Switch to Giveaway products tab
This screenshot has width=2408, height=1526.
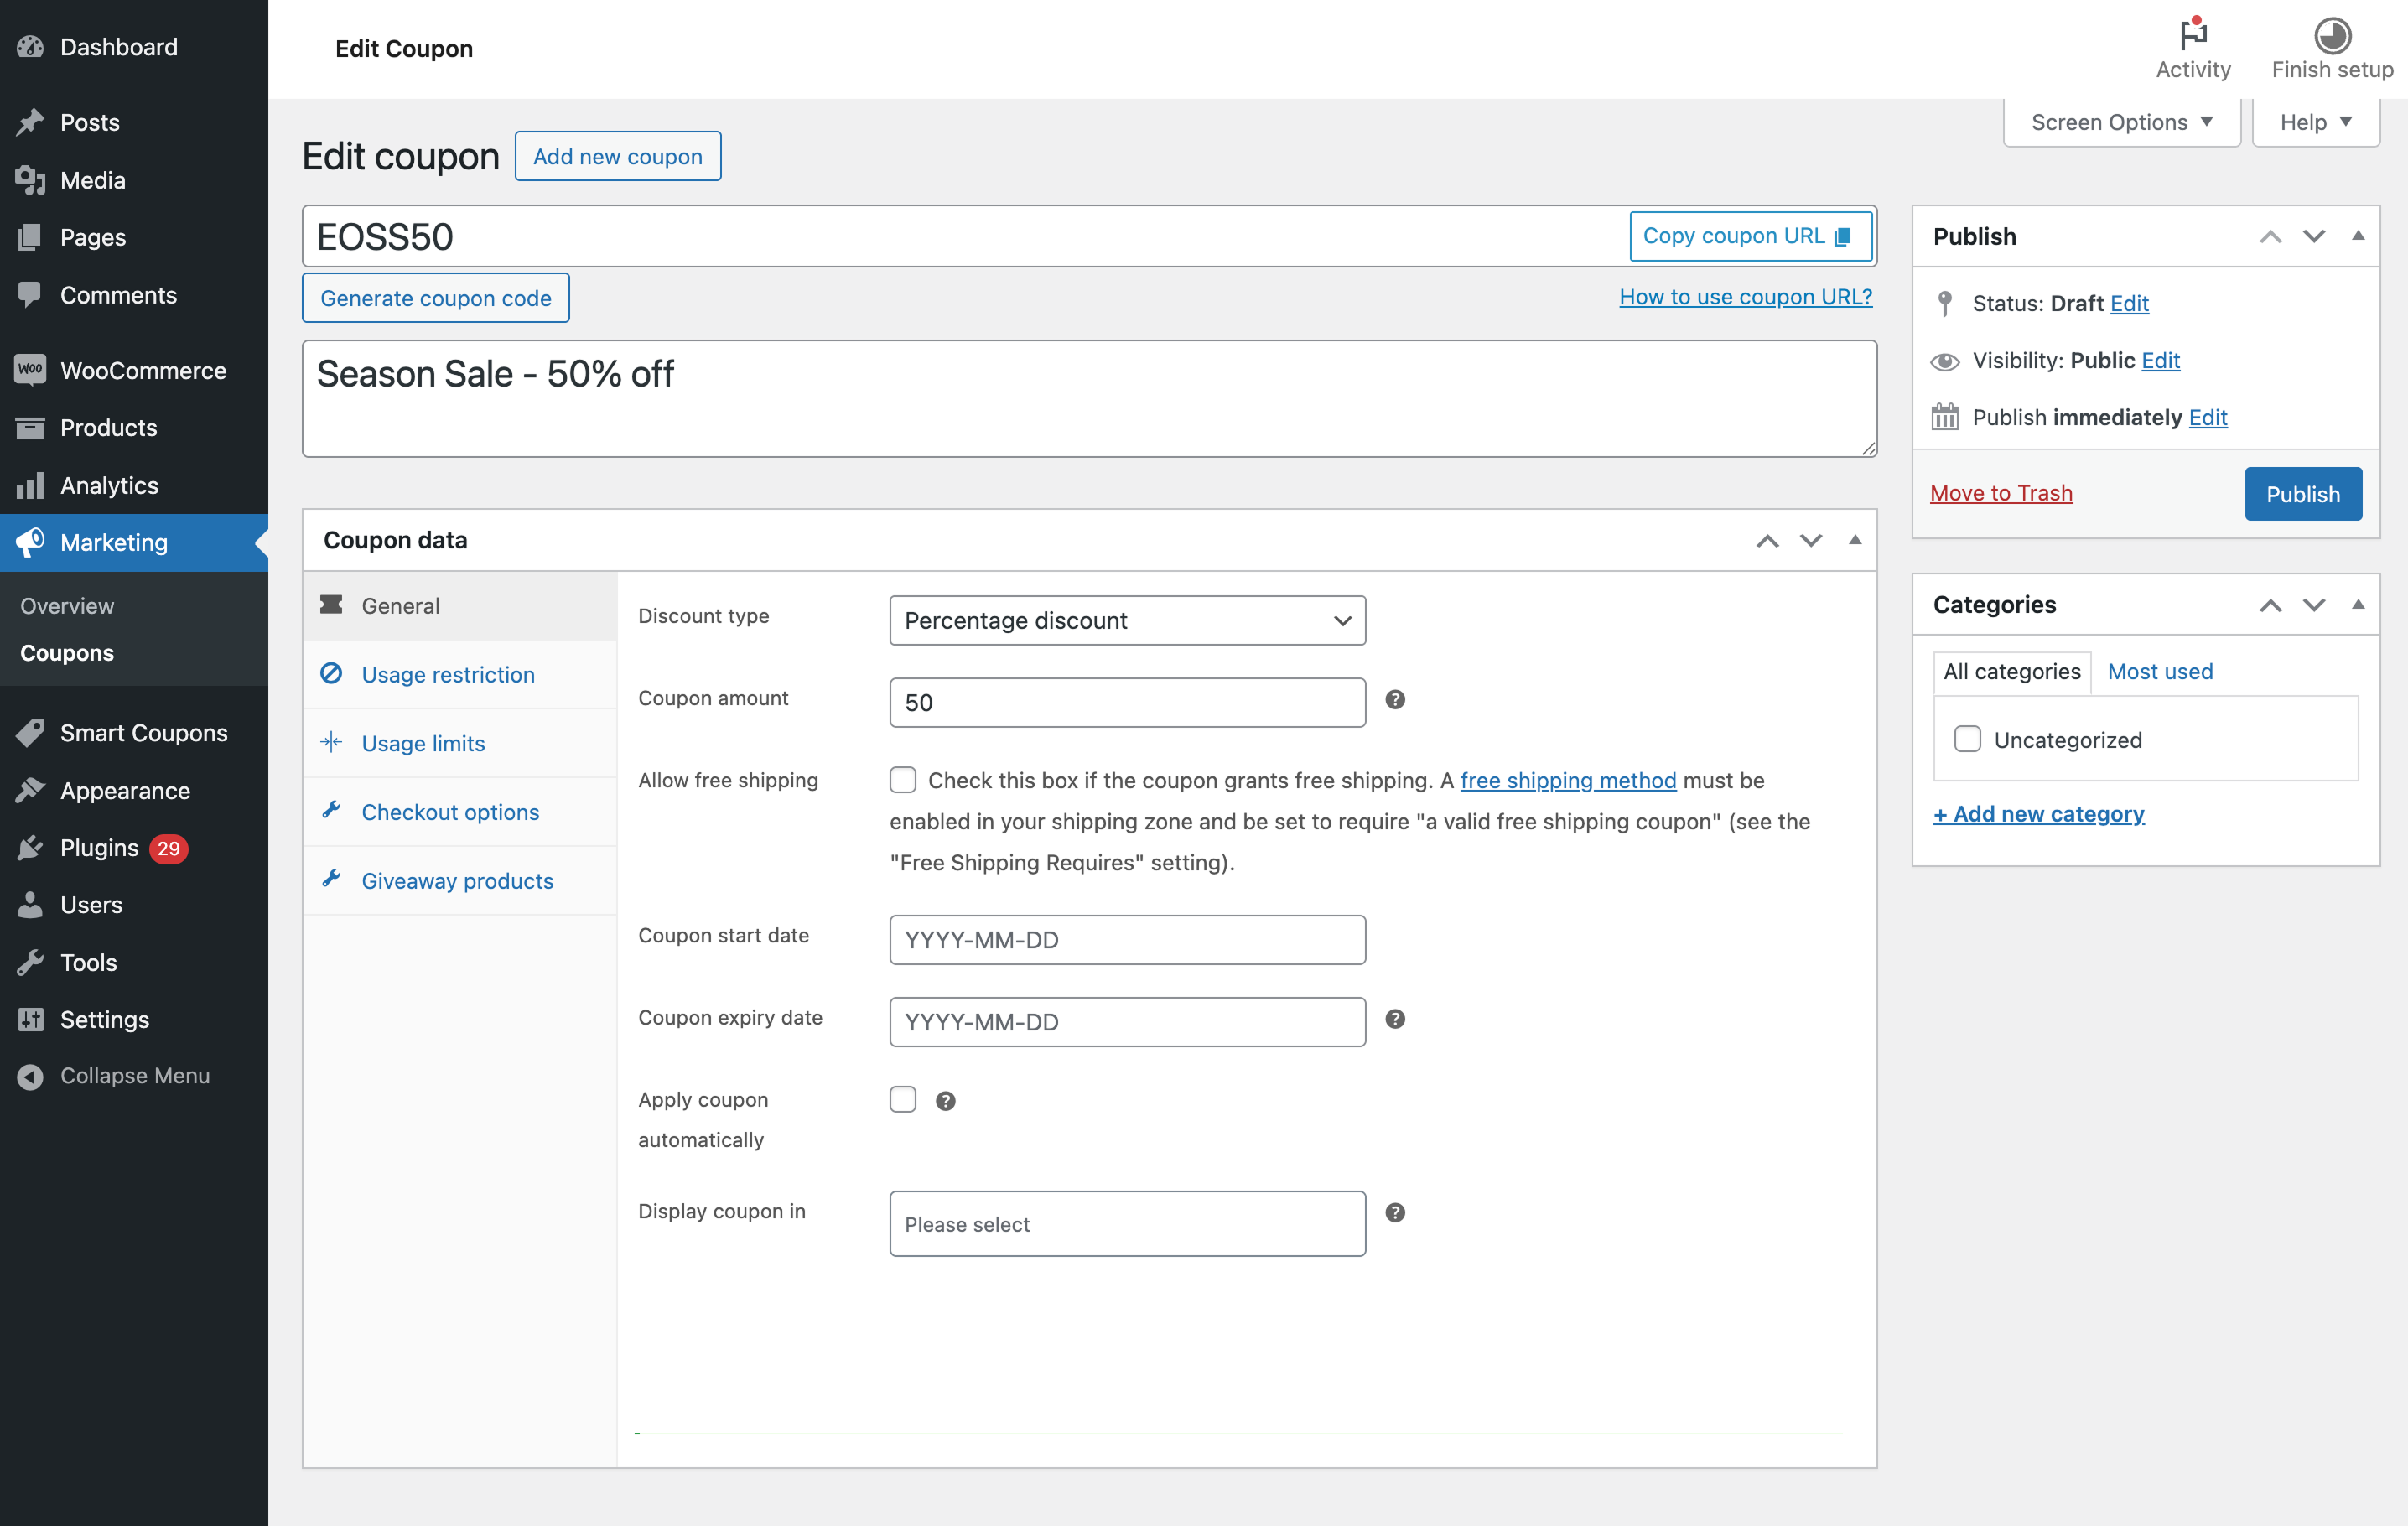pyautogui.click(x=460, y=881)
